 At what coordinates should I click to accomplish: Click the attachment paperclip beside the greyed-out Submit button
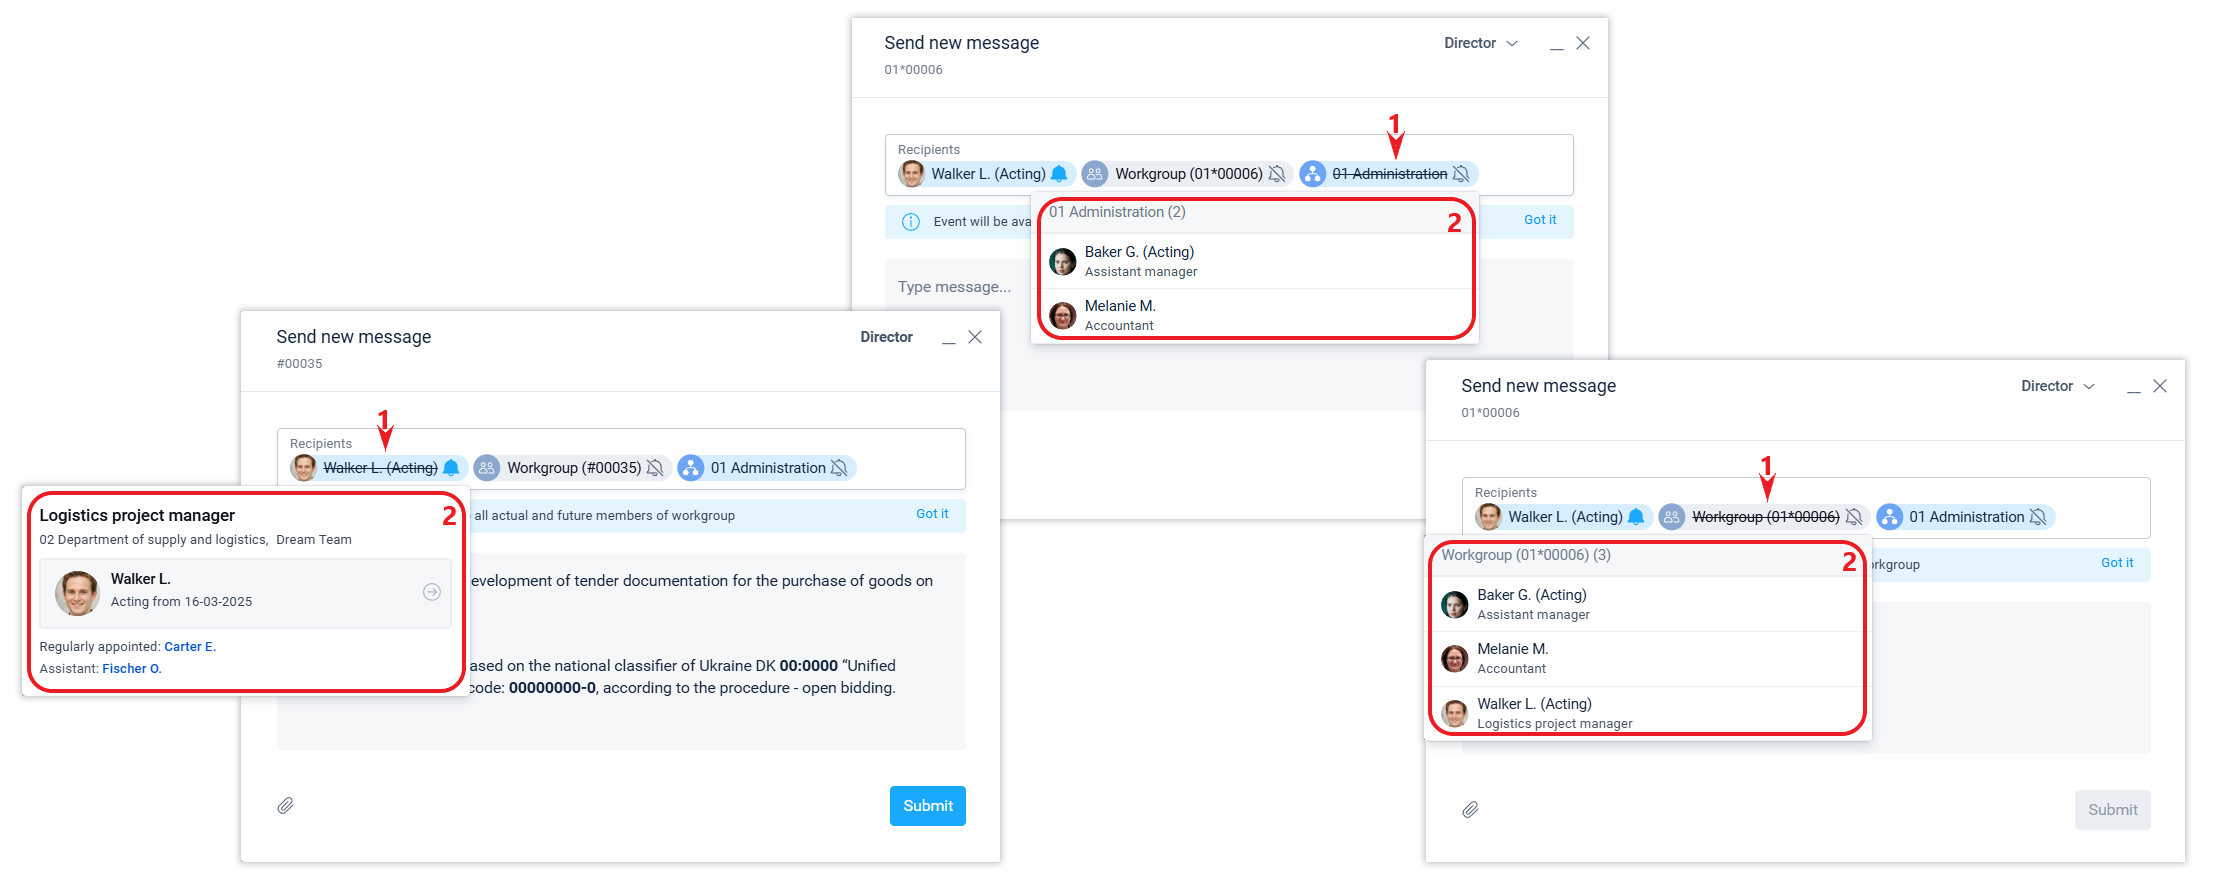pos(1470,810)
